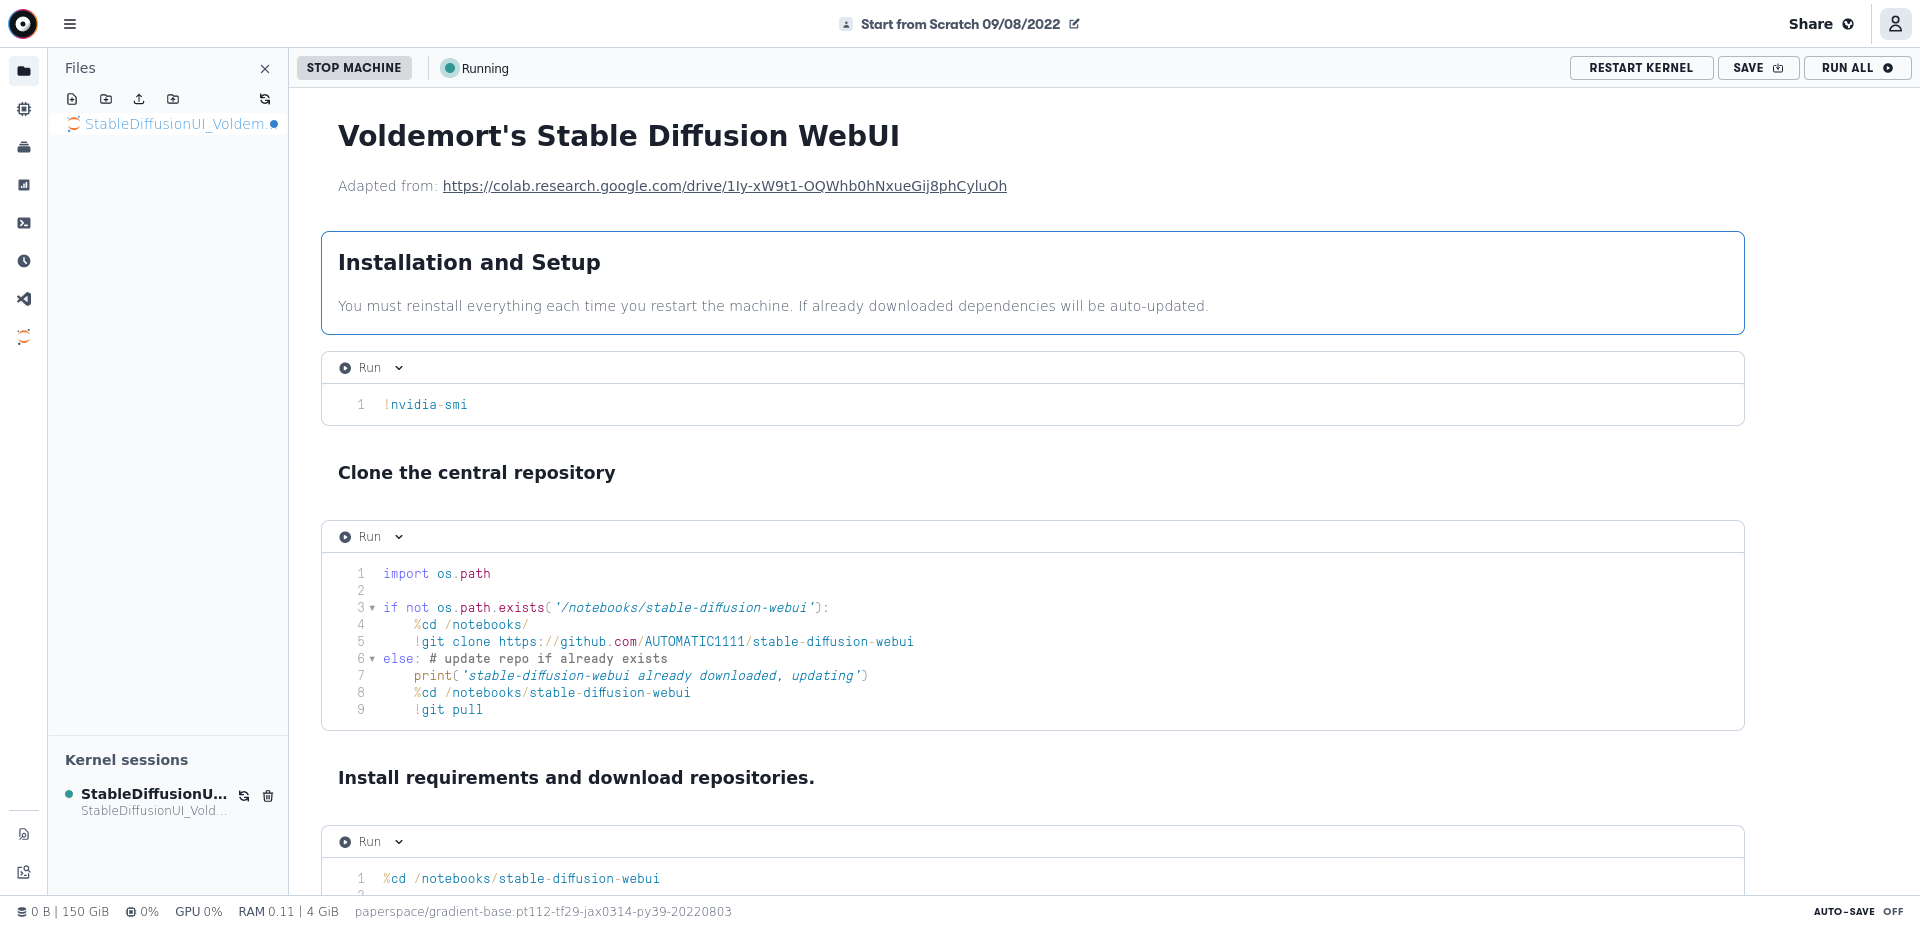This screenshot has width=1920, height=927.
Task: Click the GPU 0% status entry
Action: (x=198, y=912)
